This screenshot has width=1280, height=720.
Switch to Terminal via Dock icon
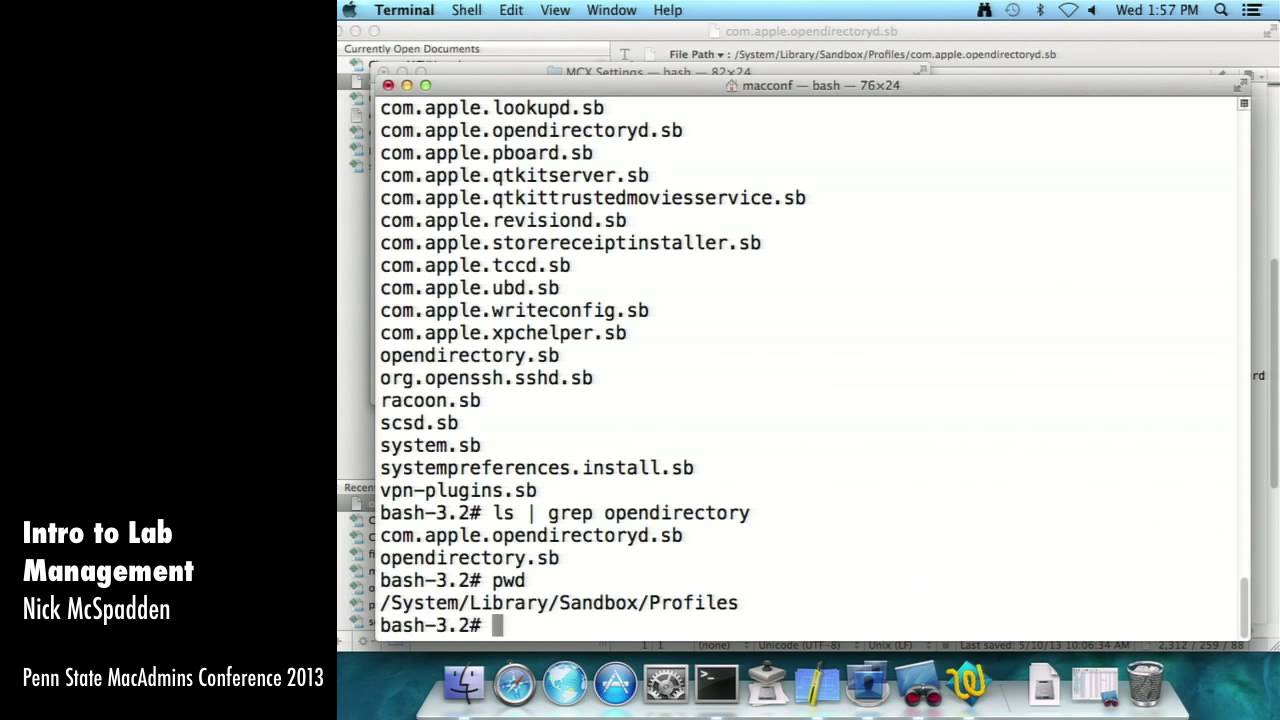coord(716,684)
